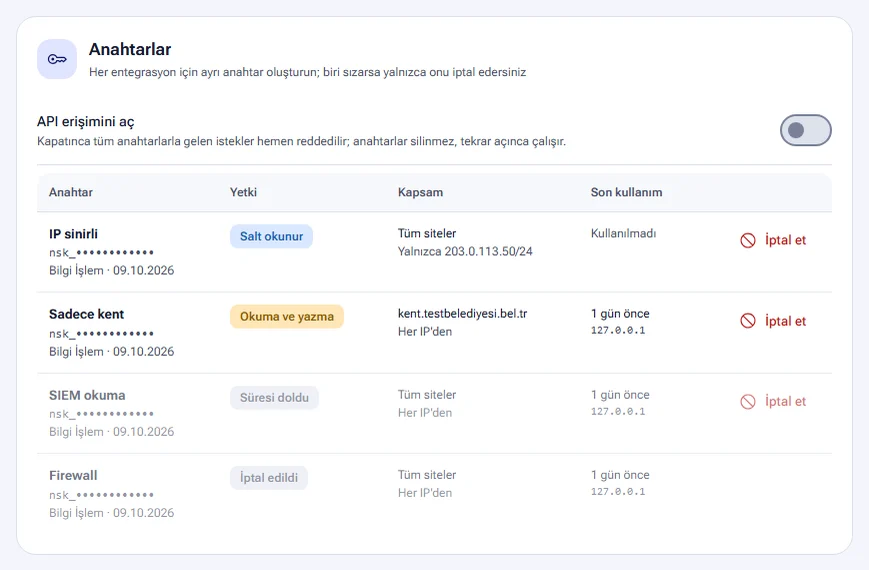Click the Salt okunur badge
869x570 pixels.
(x=272, y=236)
